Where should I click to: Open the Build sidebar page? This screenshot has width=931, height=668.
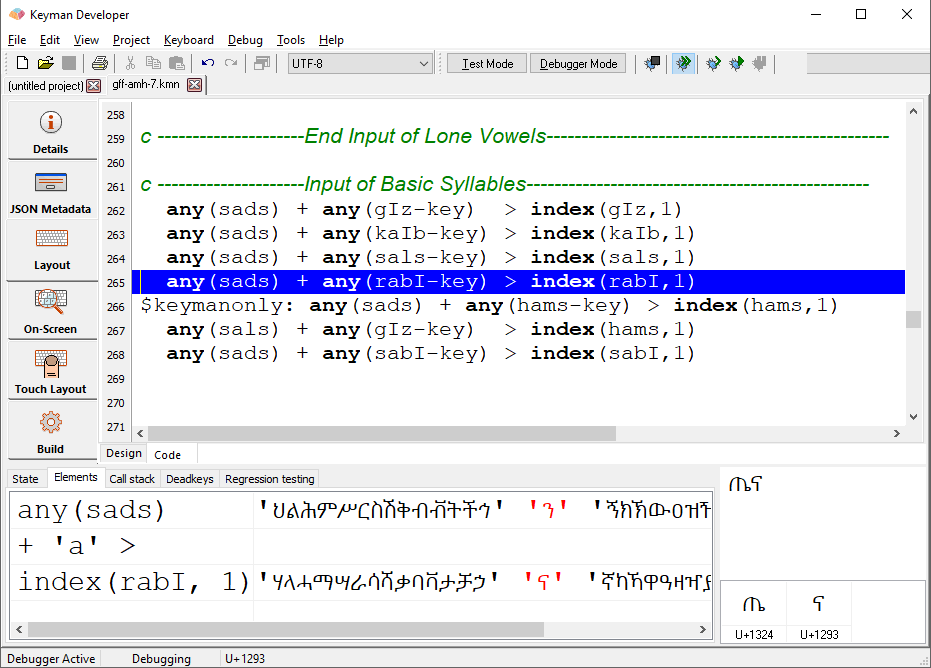point(52,431)
